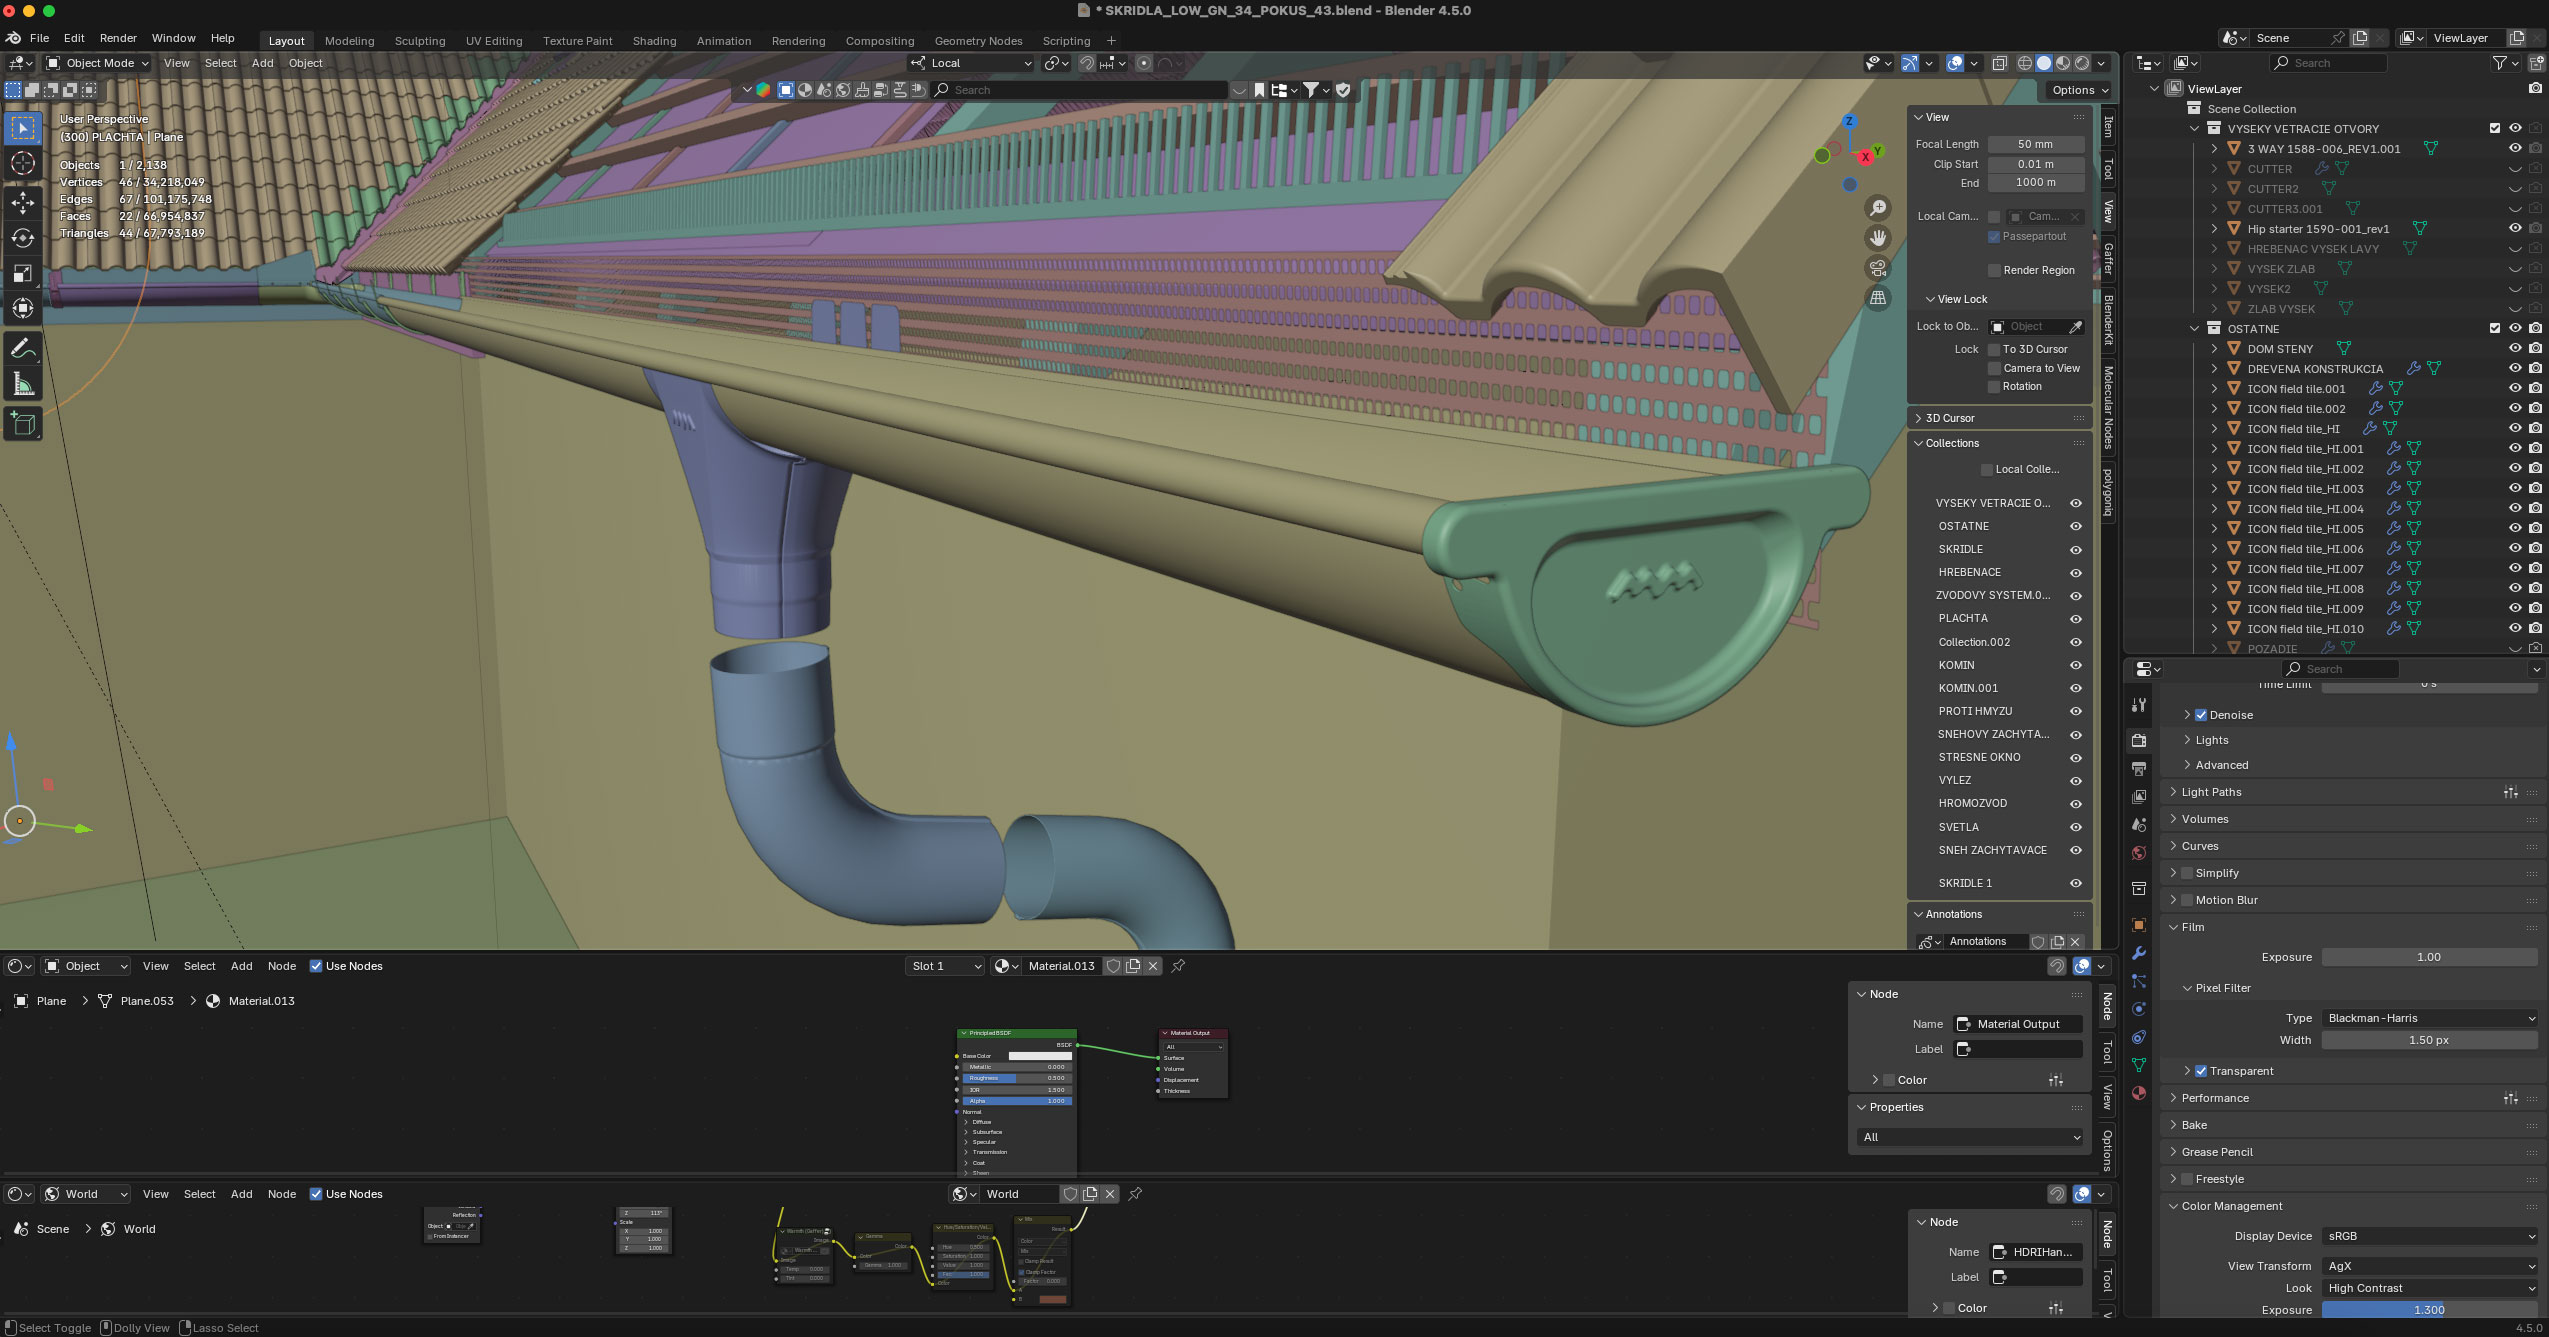Open the Modifiers wrench properties tab
The image size is (2549, 1337).
(2138, 953)
